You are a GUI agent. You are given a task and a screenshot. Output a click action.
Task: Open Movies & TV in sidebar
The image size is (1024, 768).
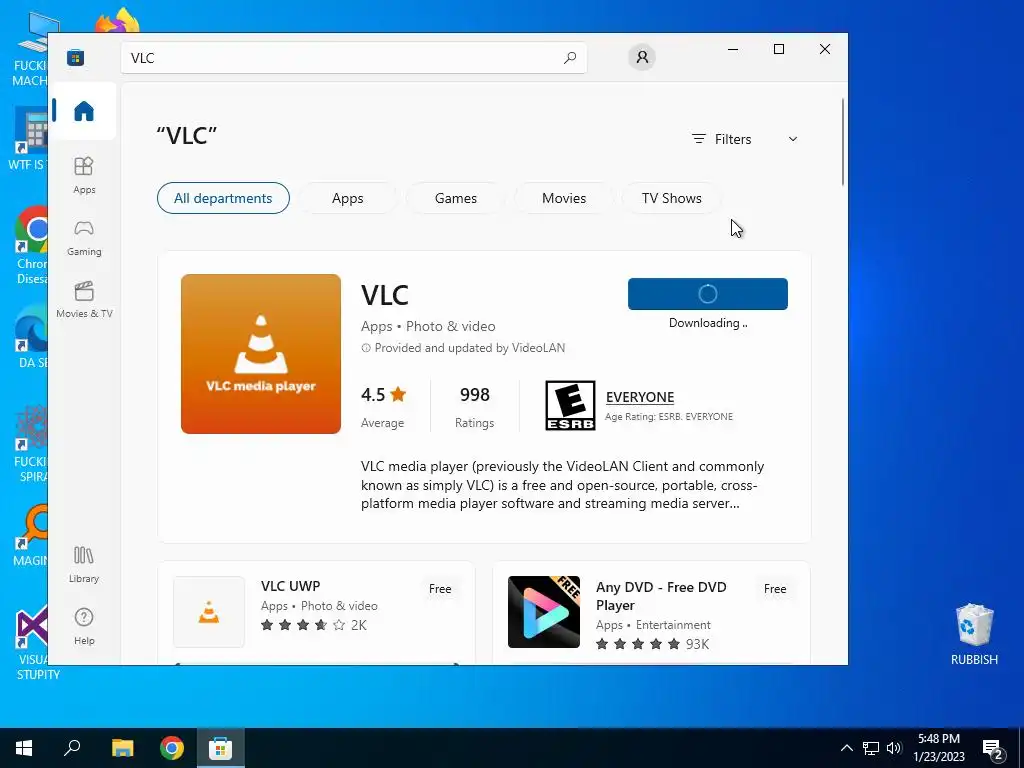coord(84,300)
